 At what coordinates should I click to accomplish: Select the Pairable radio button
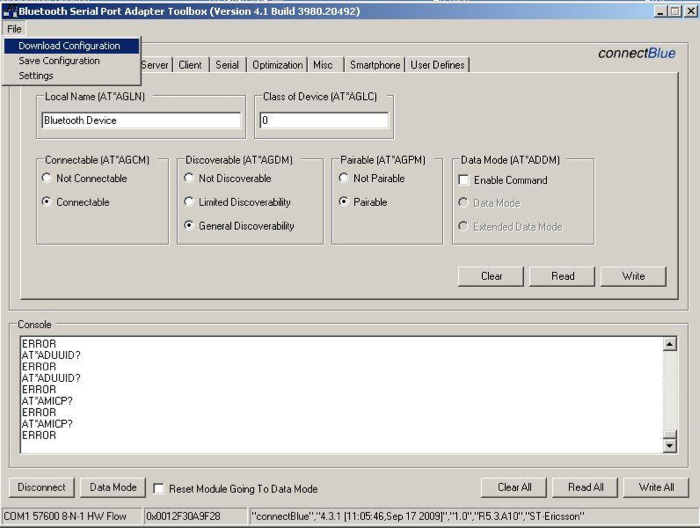[363, 202]
